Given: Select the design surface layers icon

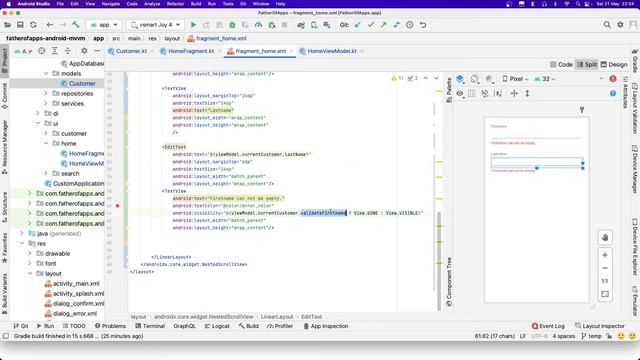Looking at the screenshot, I should point(460,79).
